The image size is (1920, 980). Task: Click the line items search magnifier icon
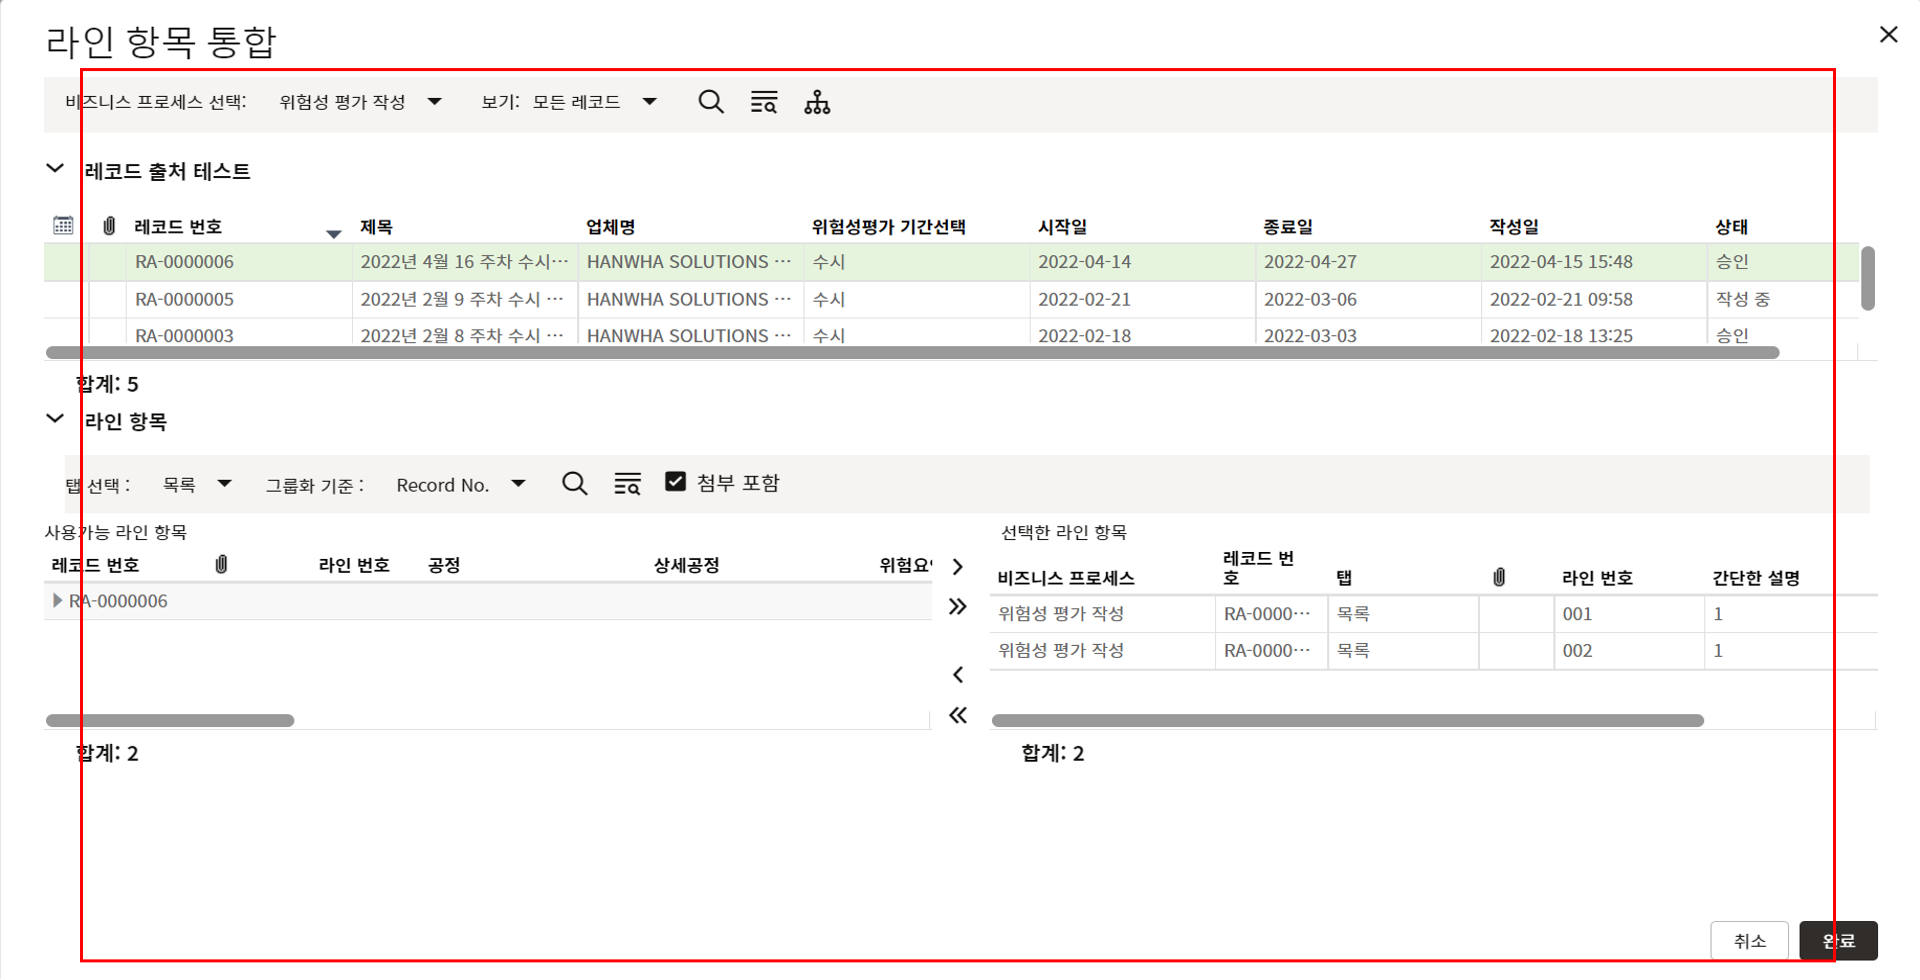(574, 484)
